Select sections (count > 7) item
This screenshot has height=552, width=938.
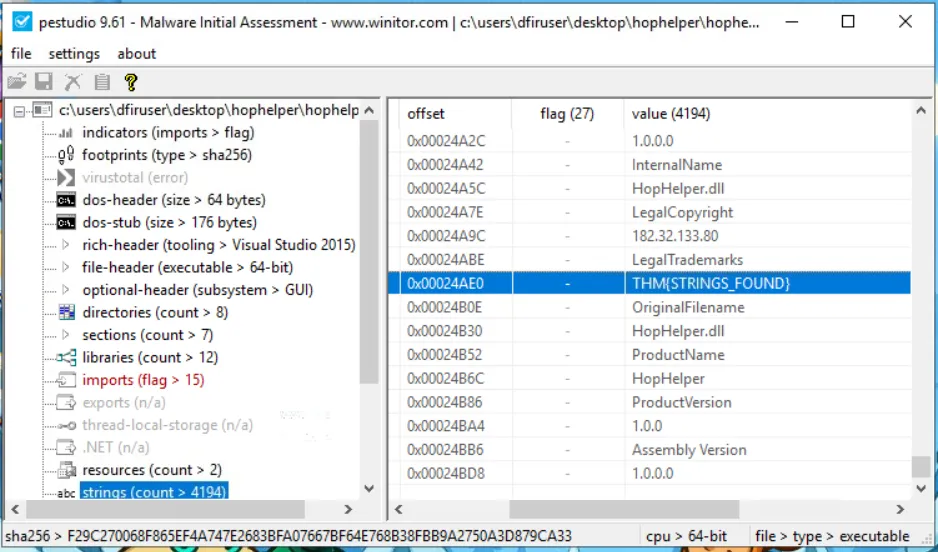coord(148,335)
